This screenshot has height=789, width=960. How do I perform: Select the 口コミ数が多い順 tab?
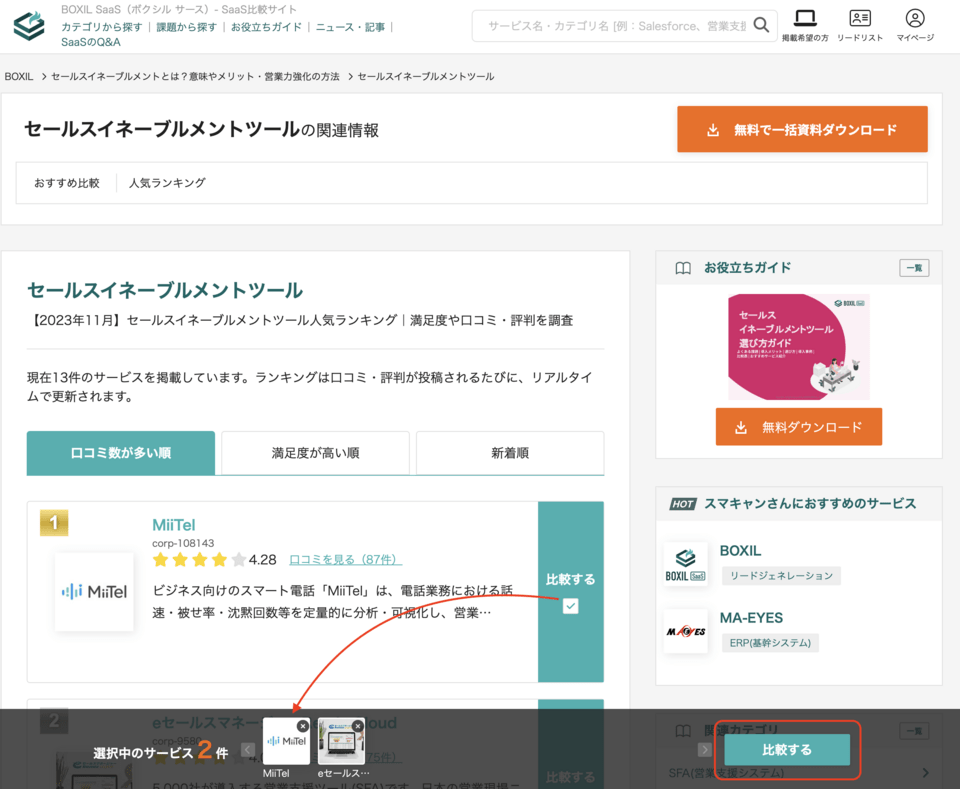pyautogui.click(x=121, y=453)
